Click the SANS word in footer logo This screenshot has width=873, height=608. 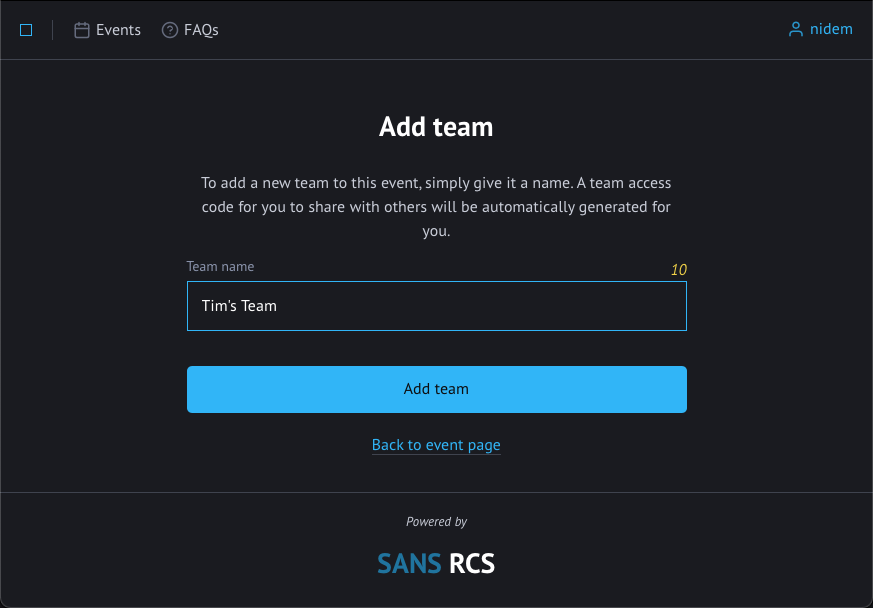pyautogui.click(x=409, y=564)
